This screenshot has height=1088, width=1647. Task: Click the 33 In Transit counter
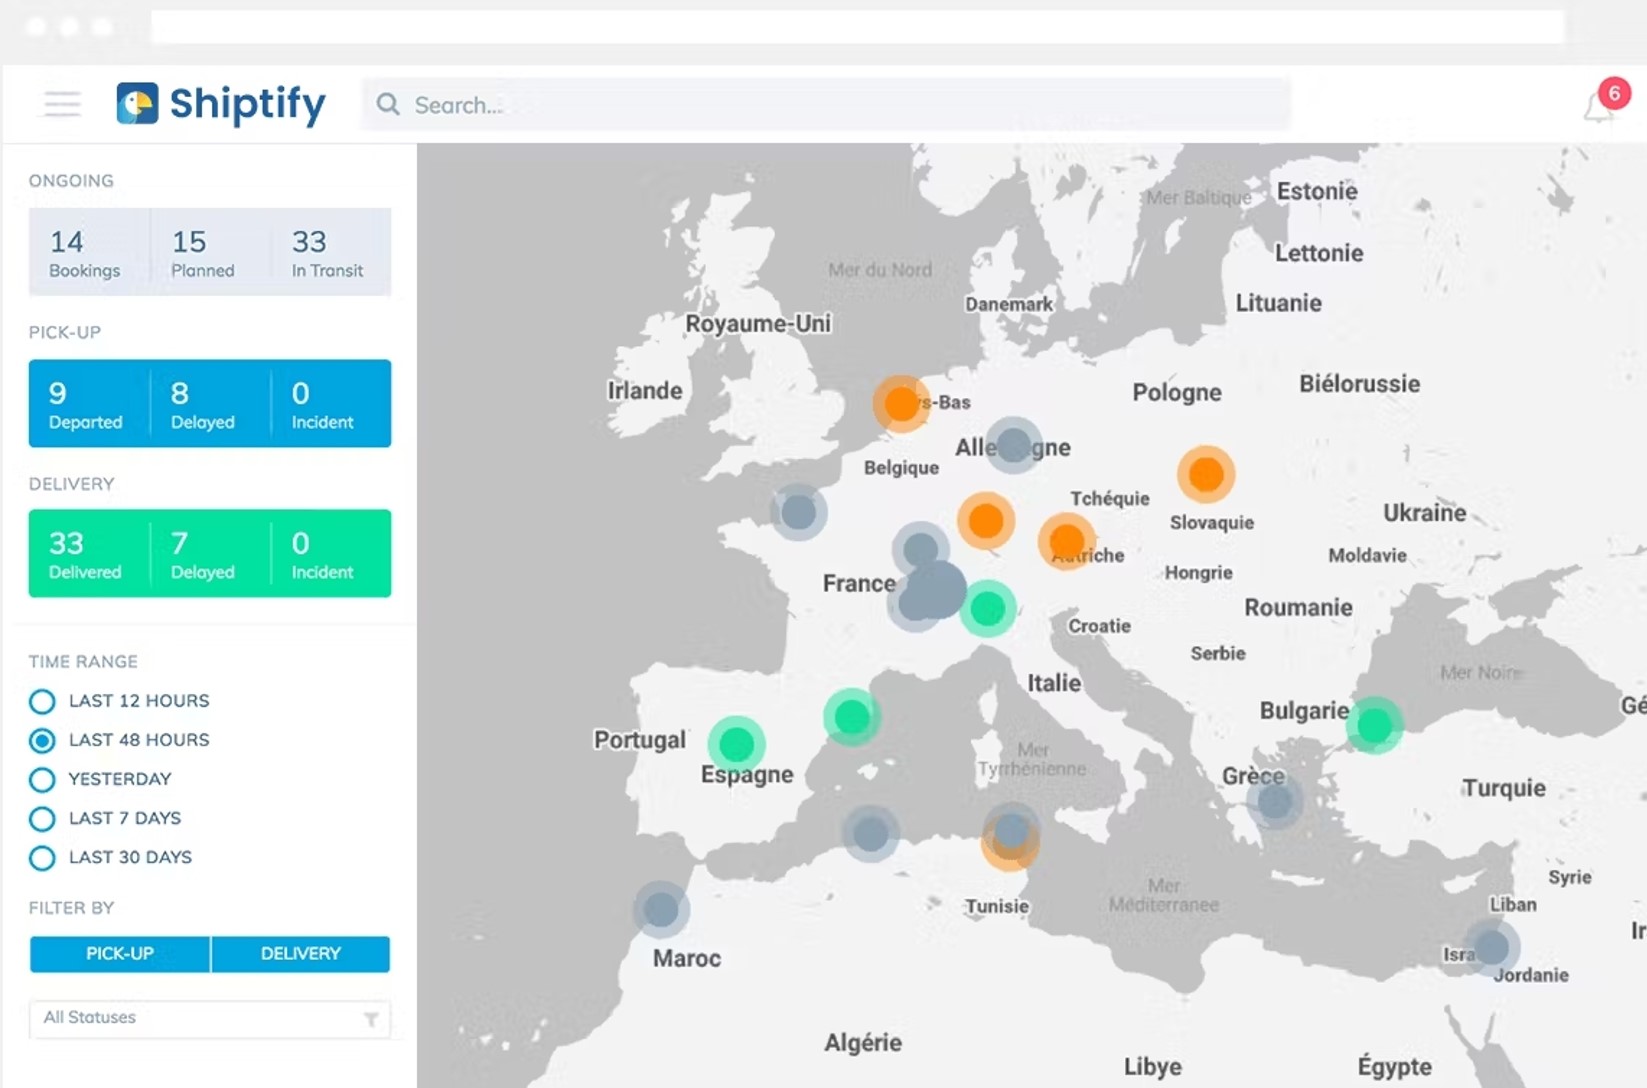click(329, 252)
